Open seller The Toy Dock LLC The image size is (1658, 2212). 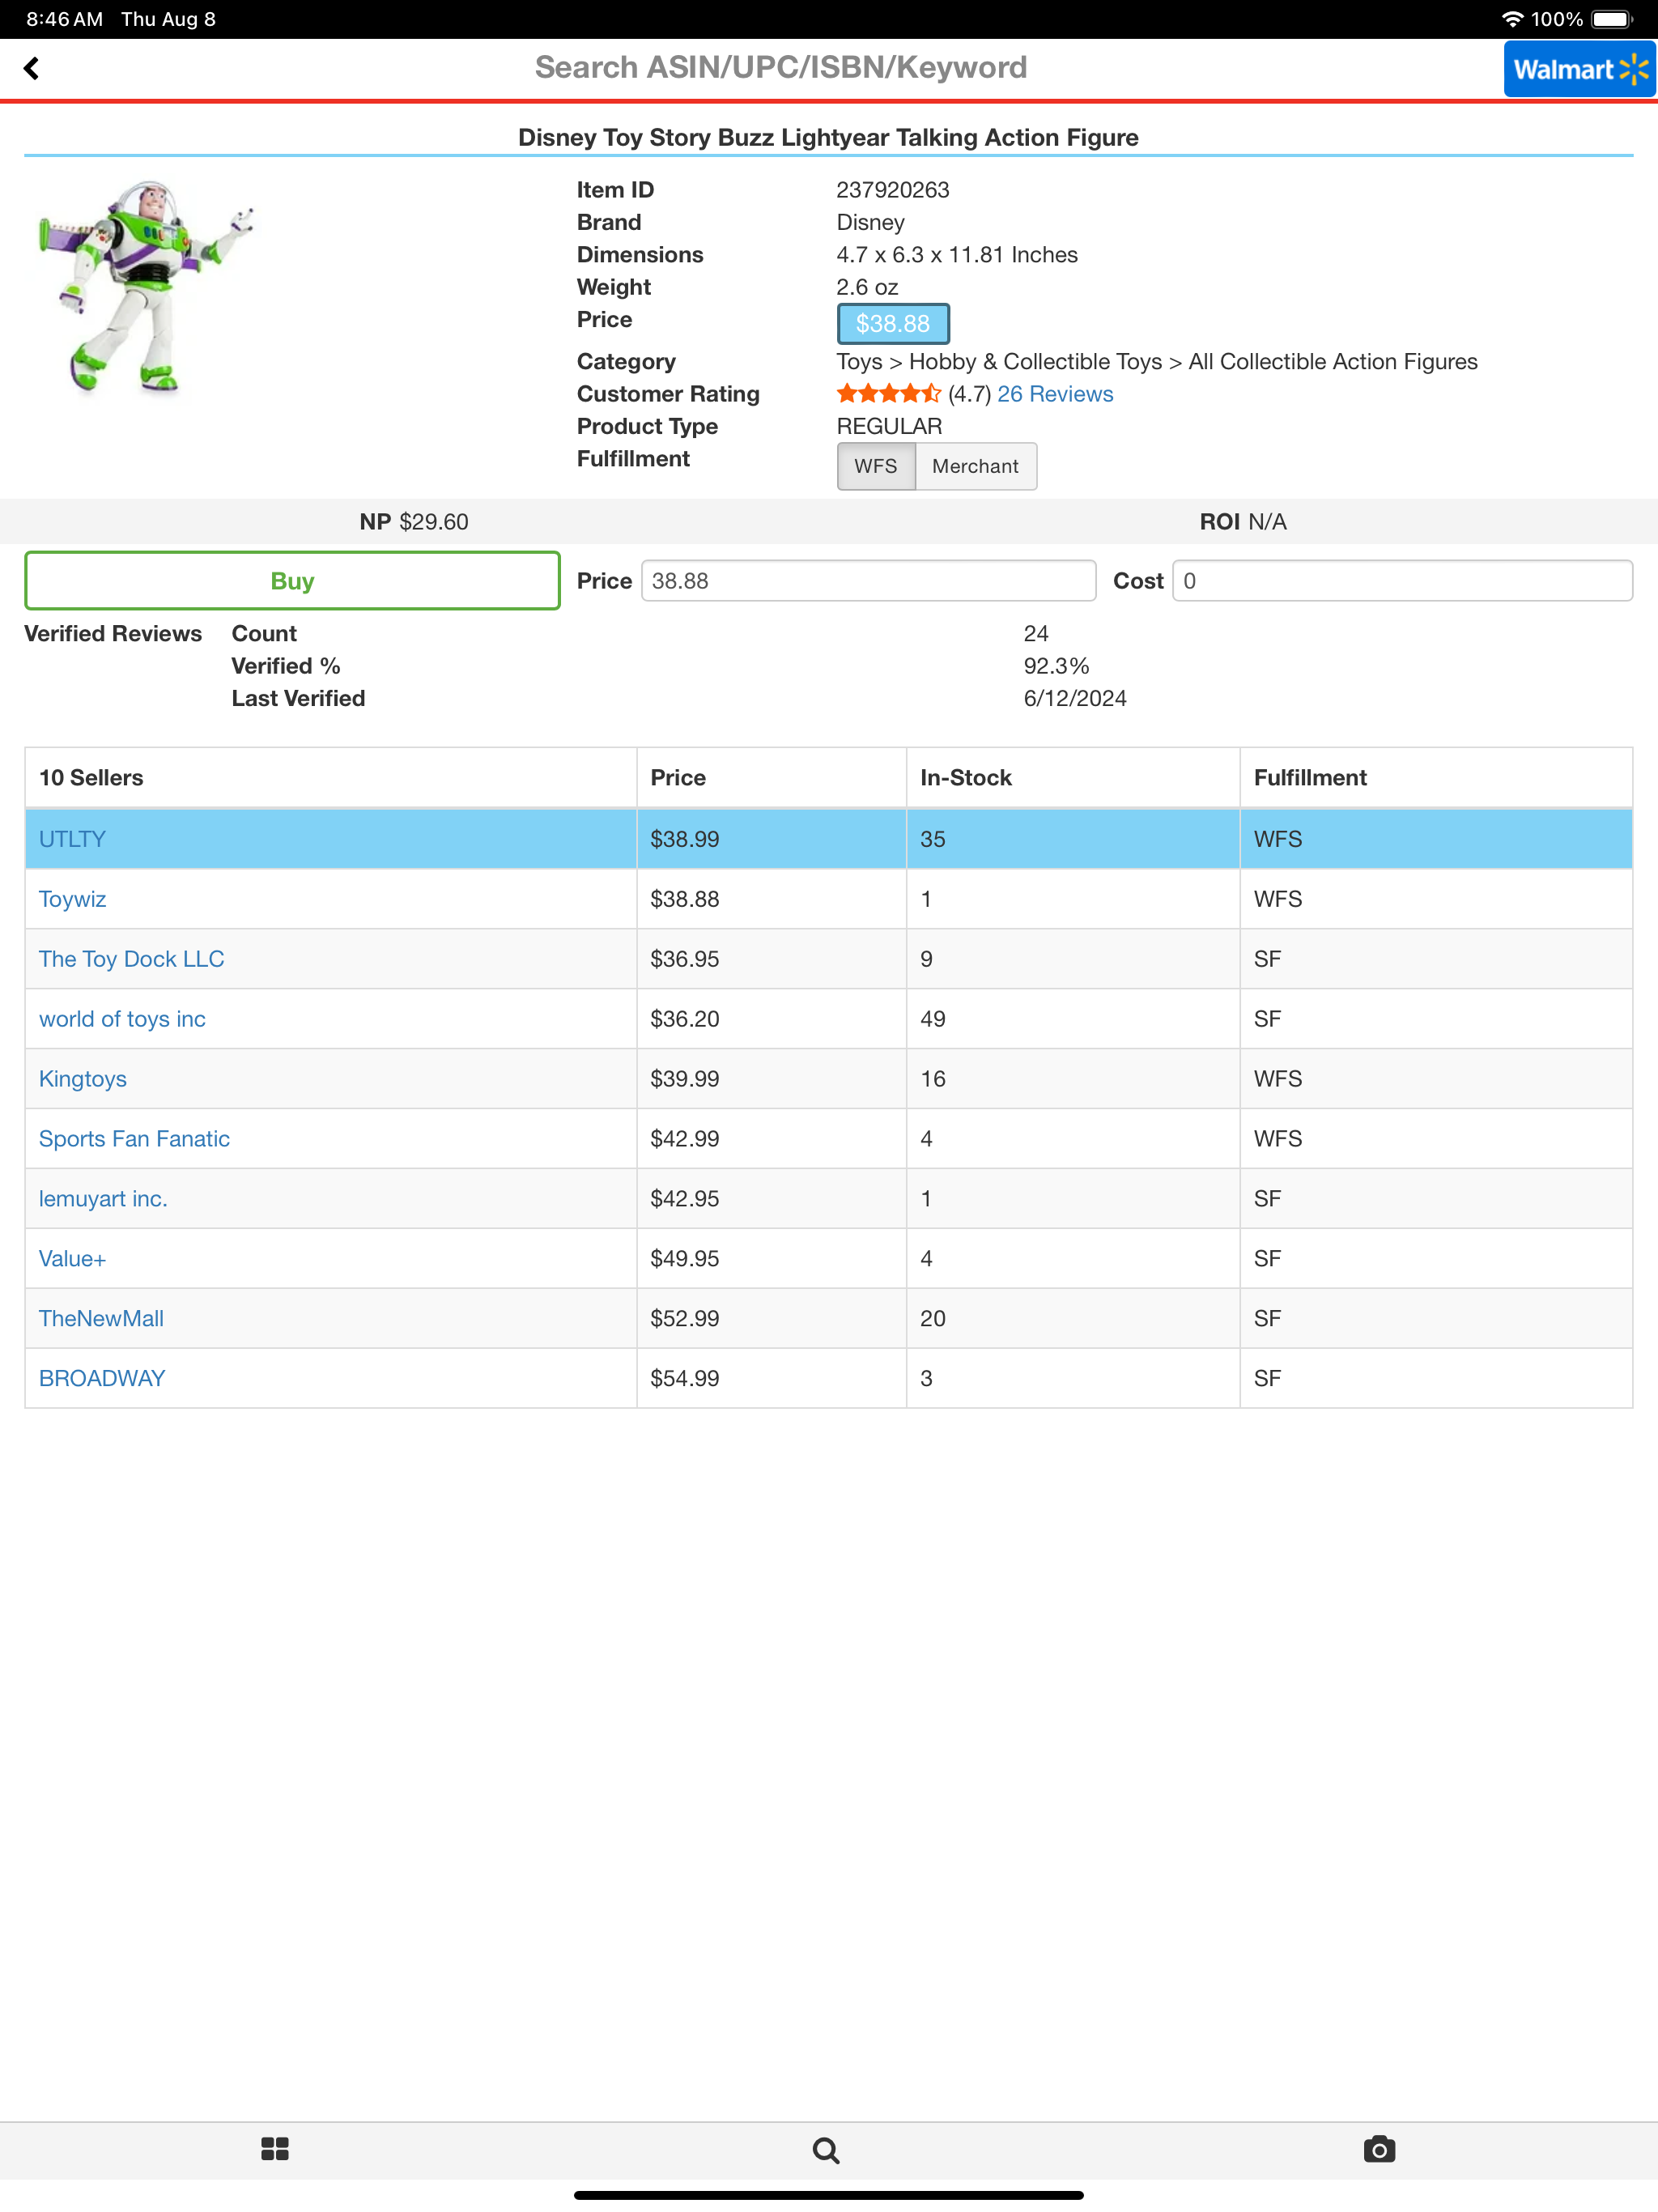coord(131,959)
